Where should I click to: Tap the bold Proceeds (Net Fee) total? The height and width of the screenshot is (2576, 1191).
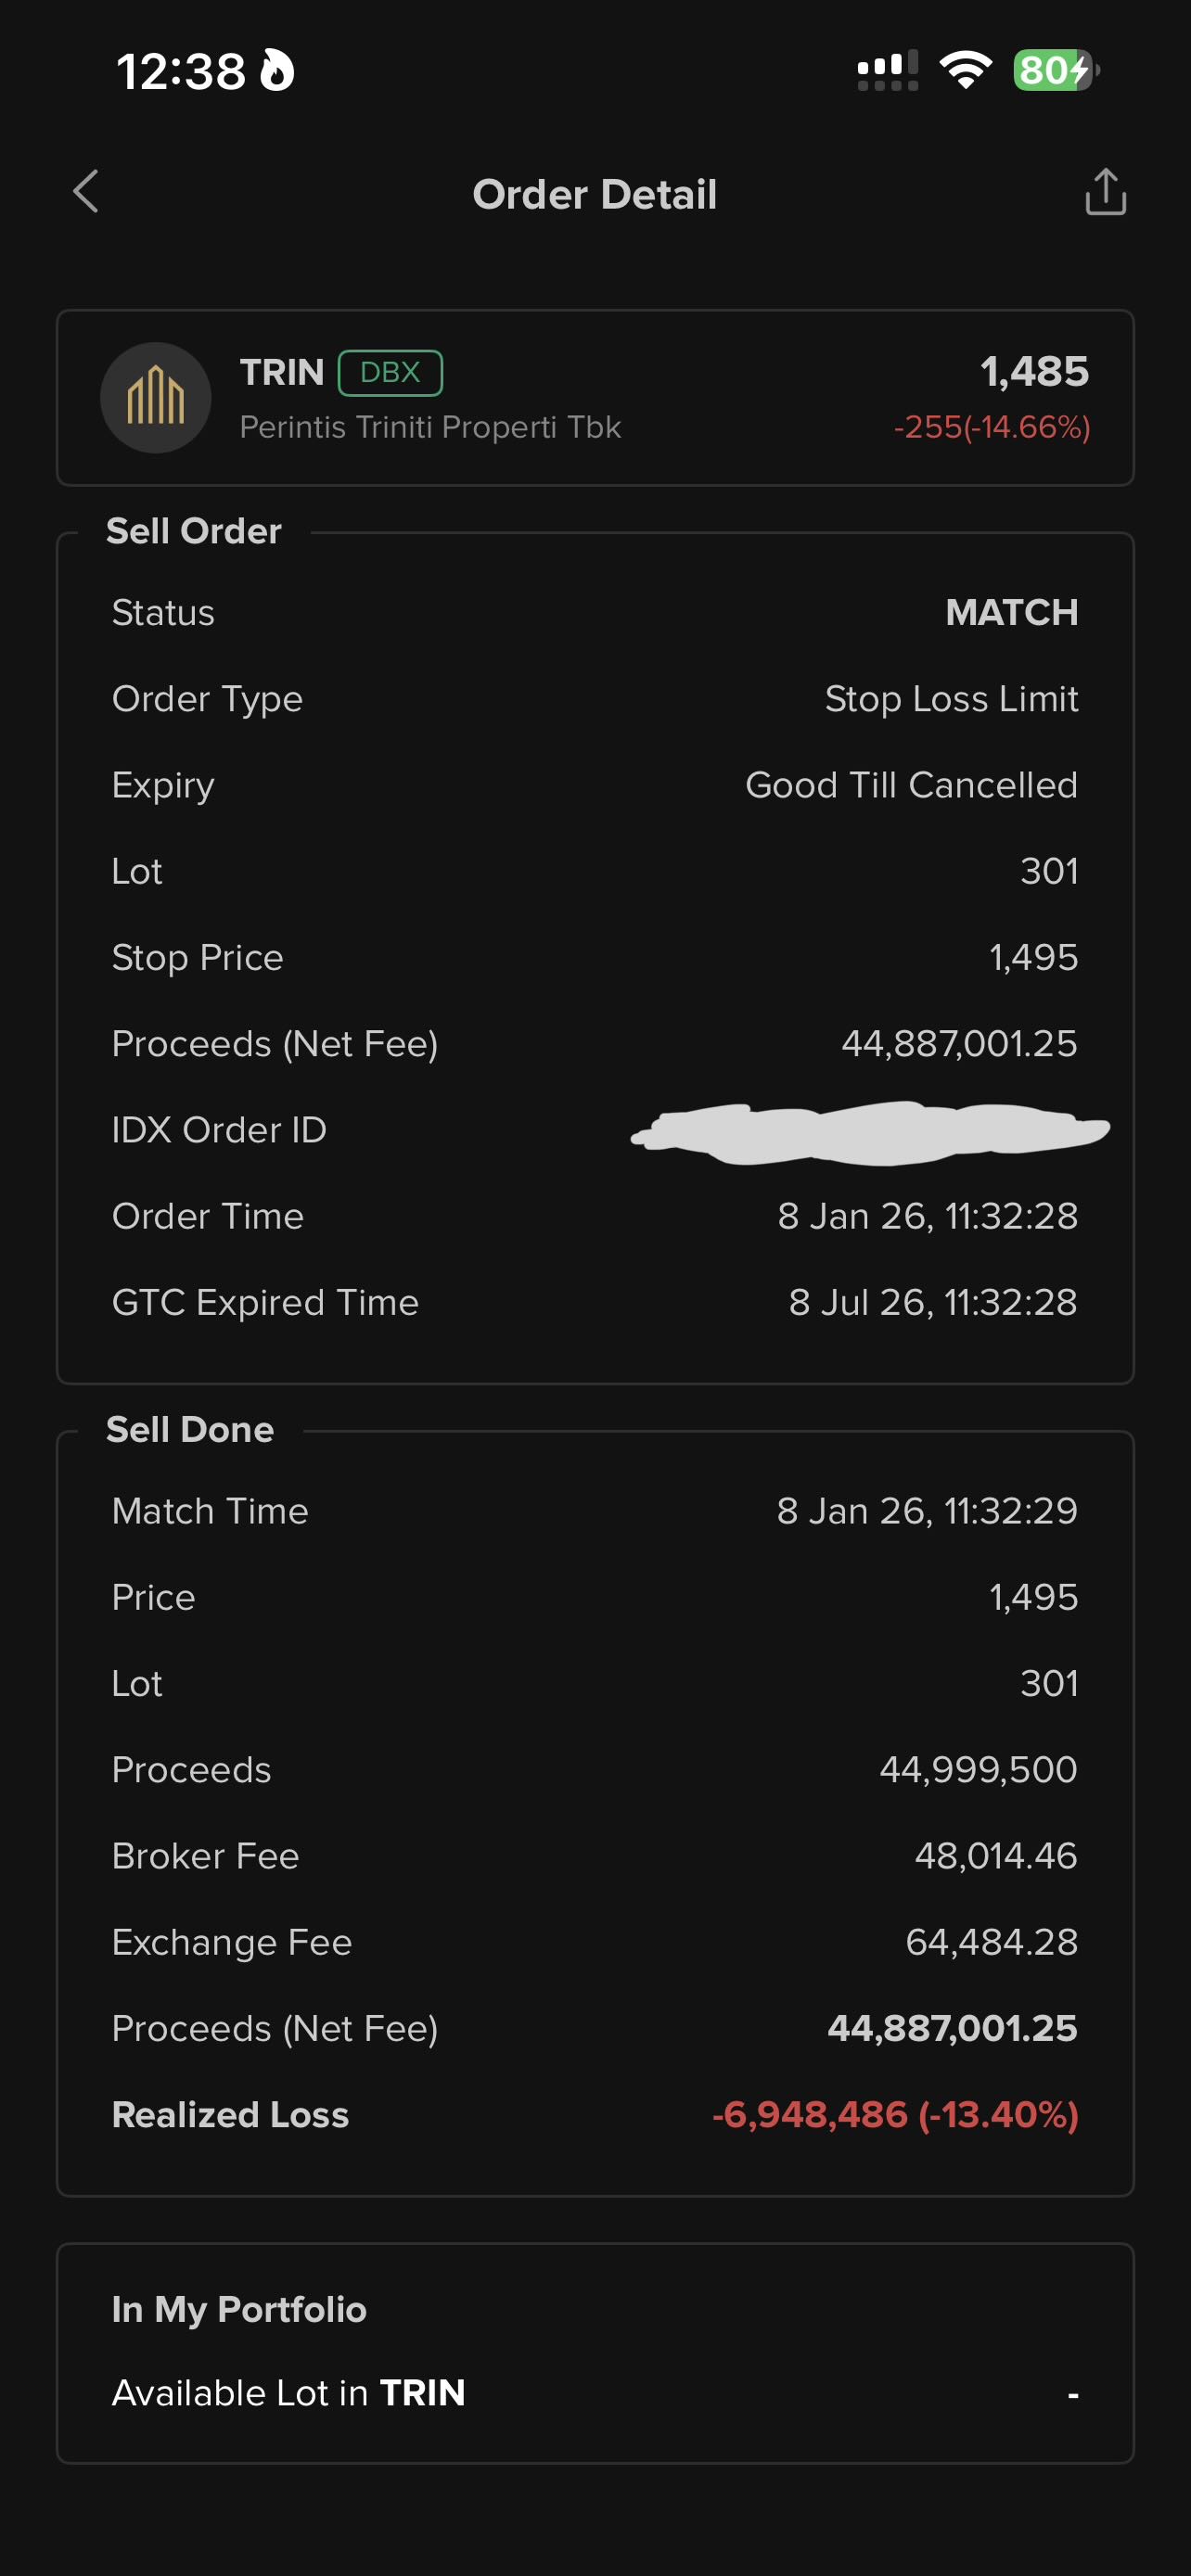coord(952,2028)
